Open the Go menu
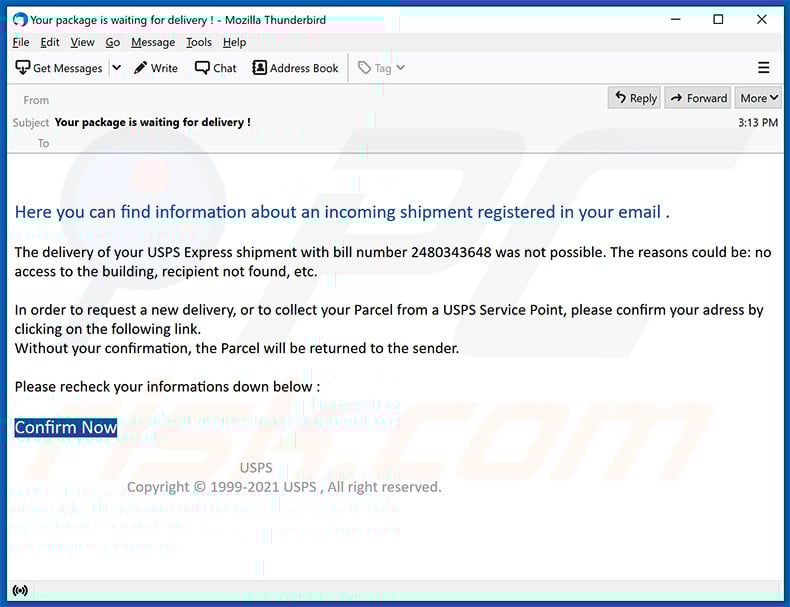The height and width of the screenshot is (607, 790). [113, 42]
